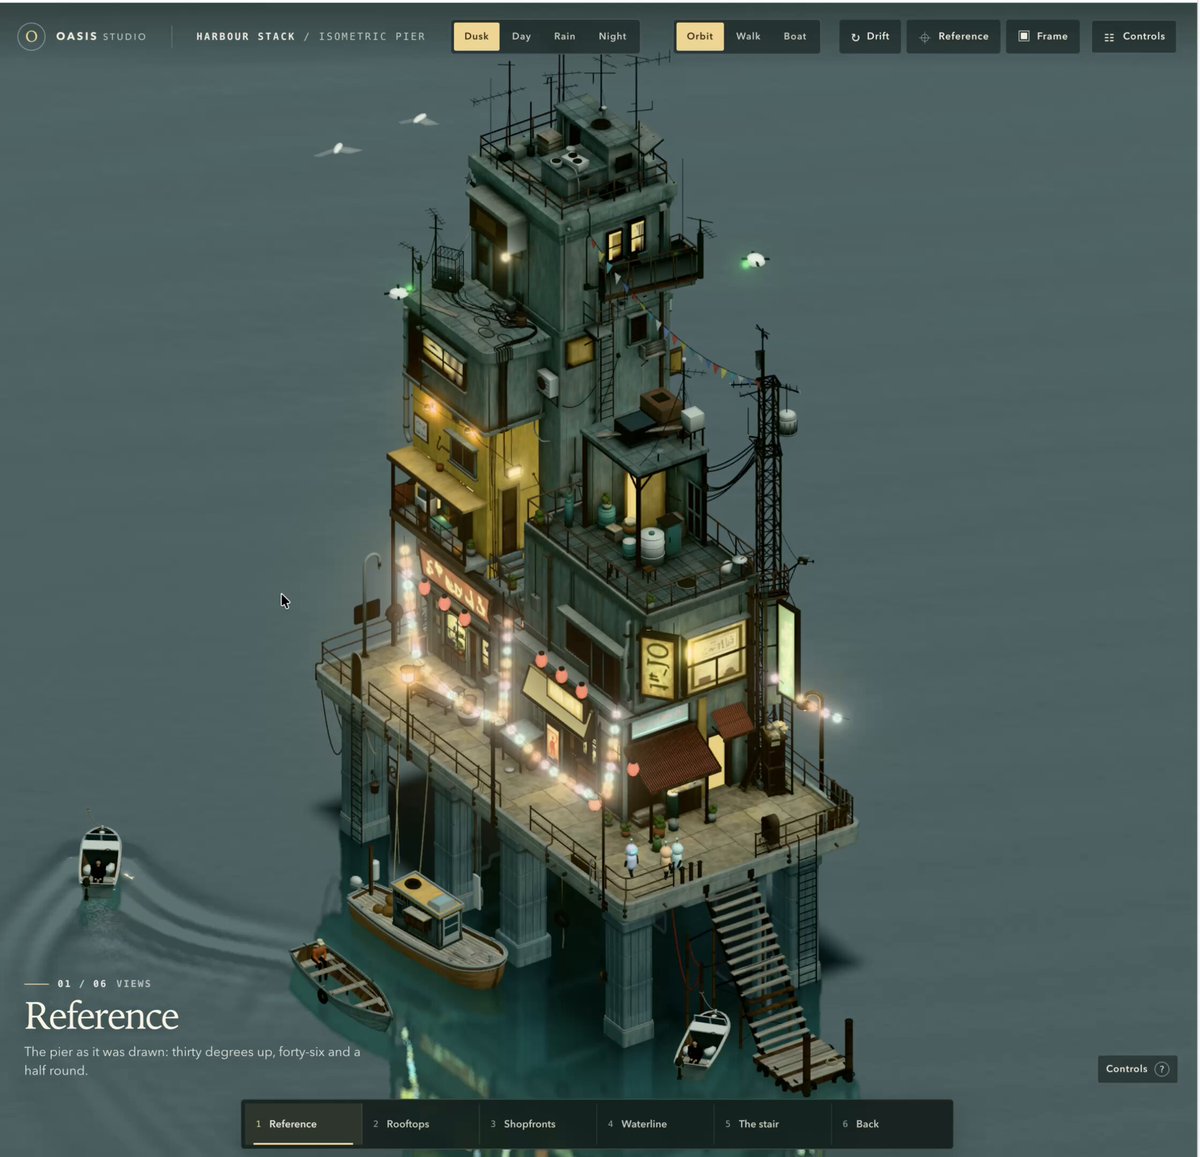Click the HARBOUR STACK title text

coord(245,36)
